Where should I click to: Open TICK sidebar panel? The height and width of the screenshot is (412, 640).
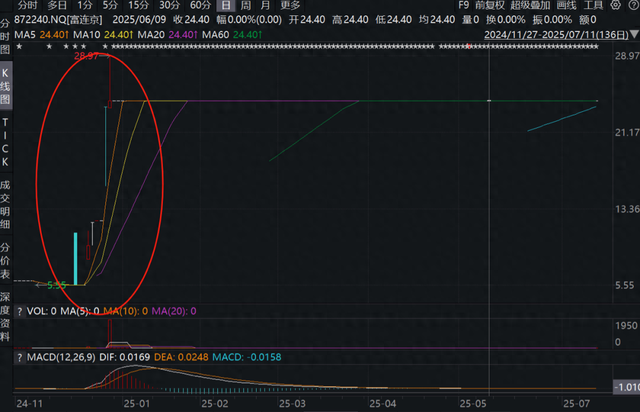click(x=5, y=142)
